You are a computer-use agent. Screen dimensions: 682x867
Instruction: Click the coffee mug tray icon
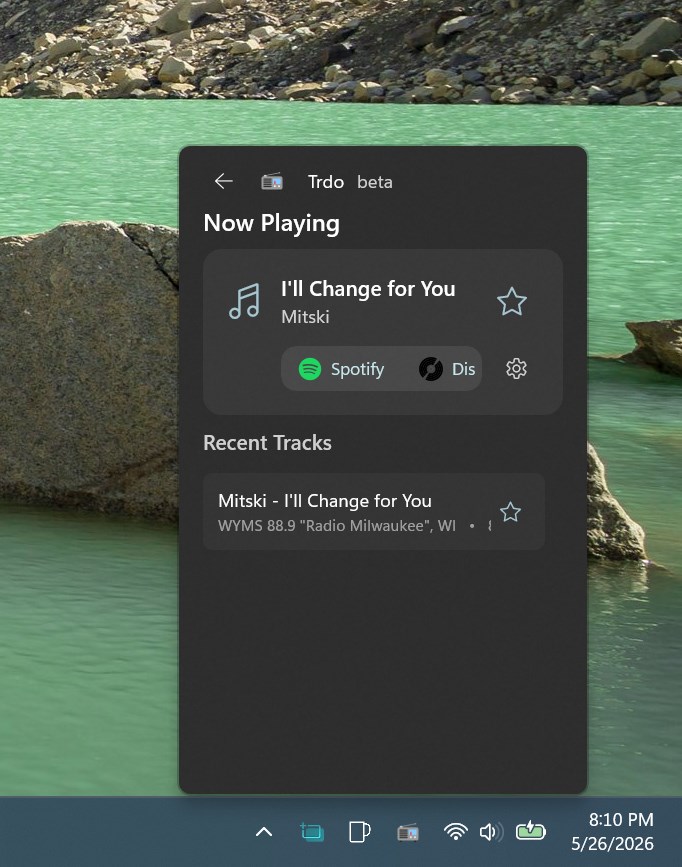(x=360, y=832)
